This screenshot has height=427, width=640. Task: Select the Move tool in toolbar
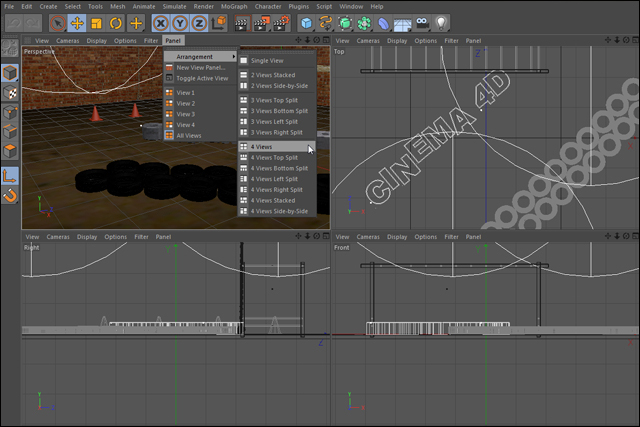pyautogui.click(x=76, y=22)
